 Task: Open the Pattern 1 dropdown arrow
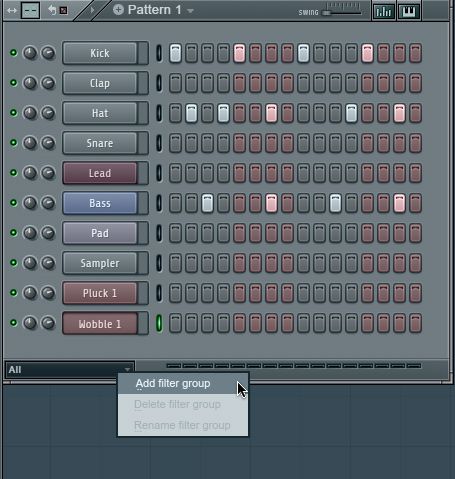tap(190, 11)
